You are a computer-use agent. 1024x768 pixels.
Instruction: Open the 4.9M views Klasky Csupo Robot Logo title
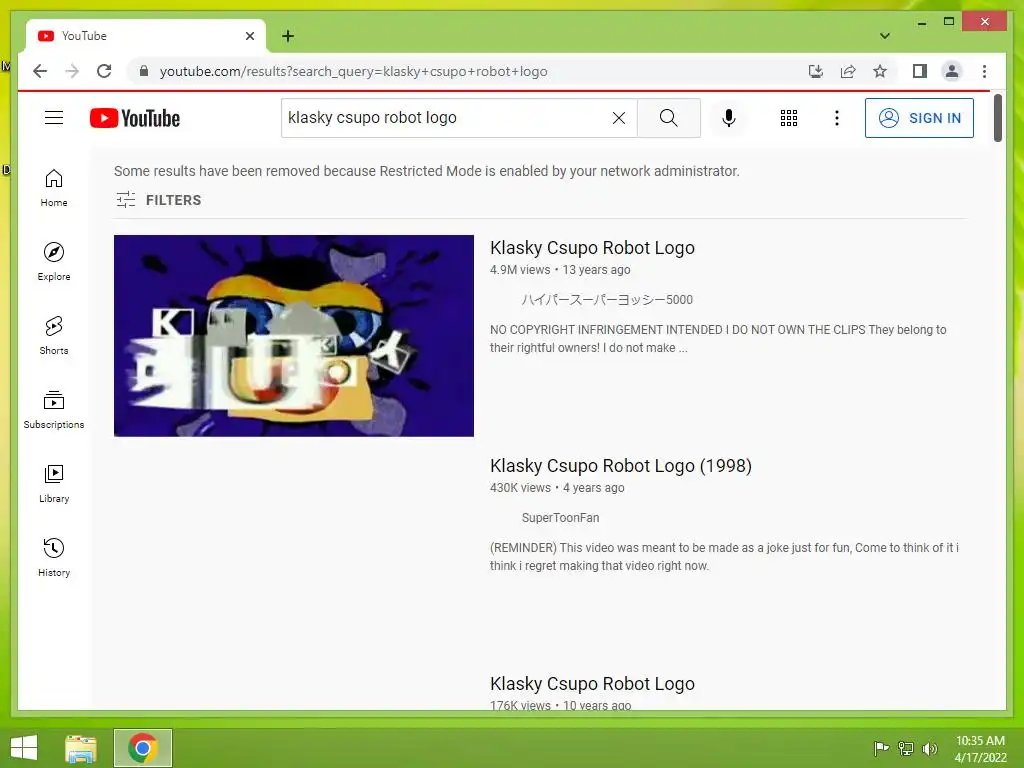point(592,248)
